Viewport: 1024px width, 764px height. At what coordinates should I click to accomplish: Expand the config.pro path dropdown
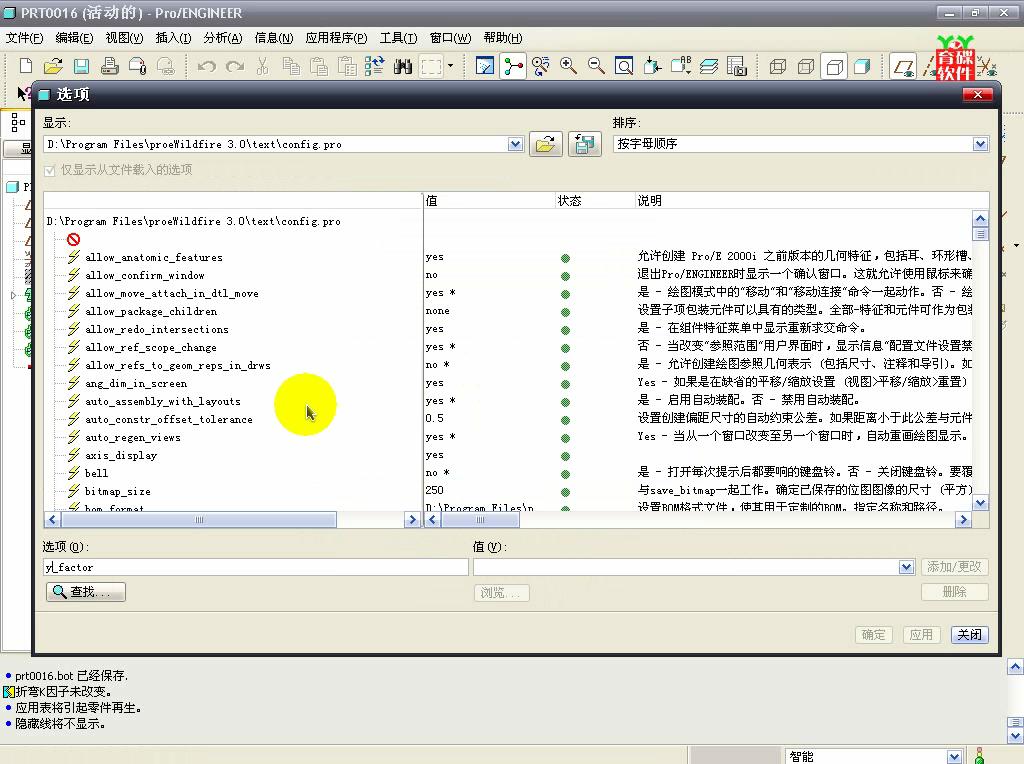[515, 144]
